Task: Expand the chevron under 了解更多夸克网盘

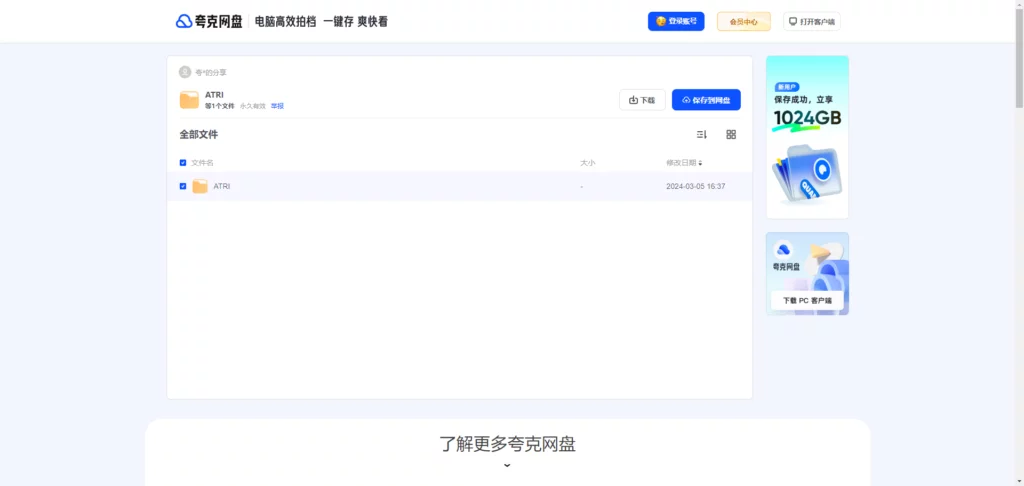Action: 507,465
